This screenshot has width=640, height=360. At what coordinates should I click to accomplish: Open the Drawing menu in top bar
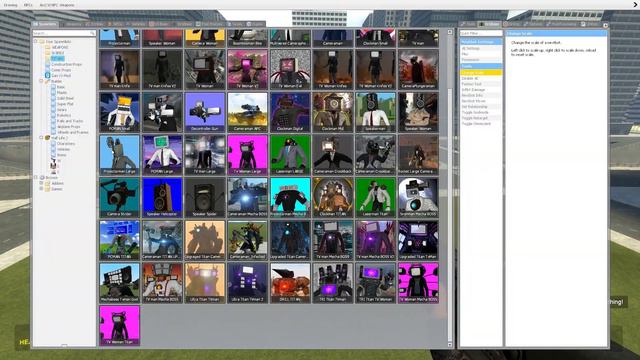(11, 5)
